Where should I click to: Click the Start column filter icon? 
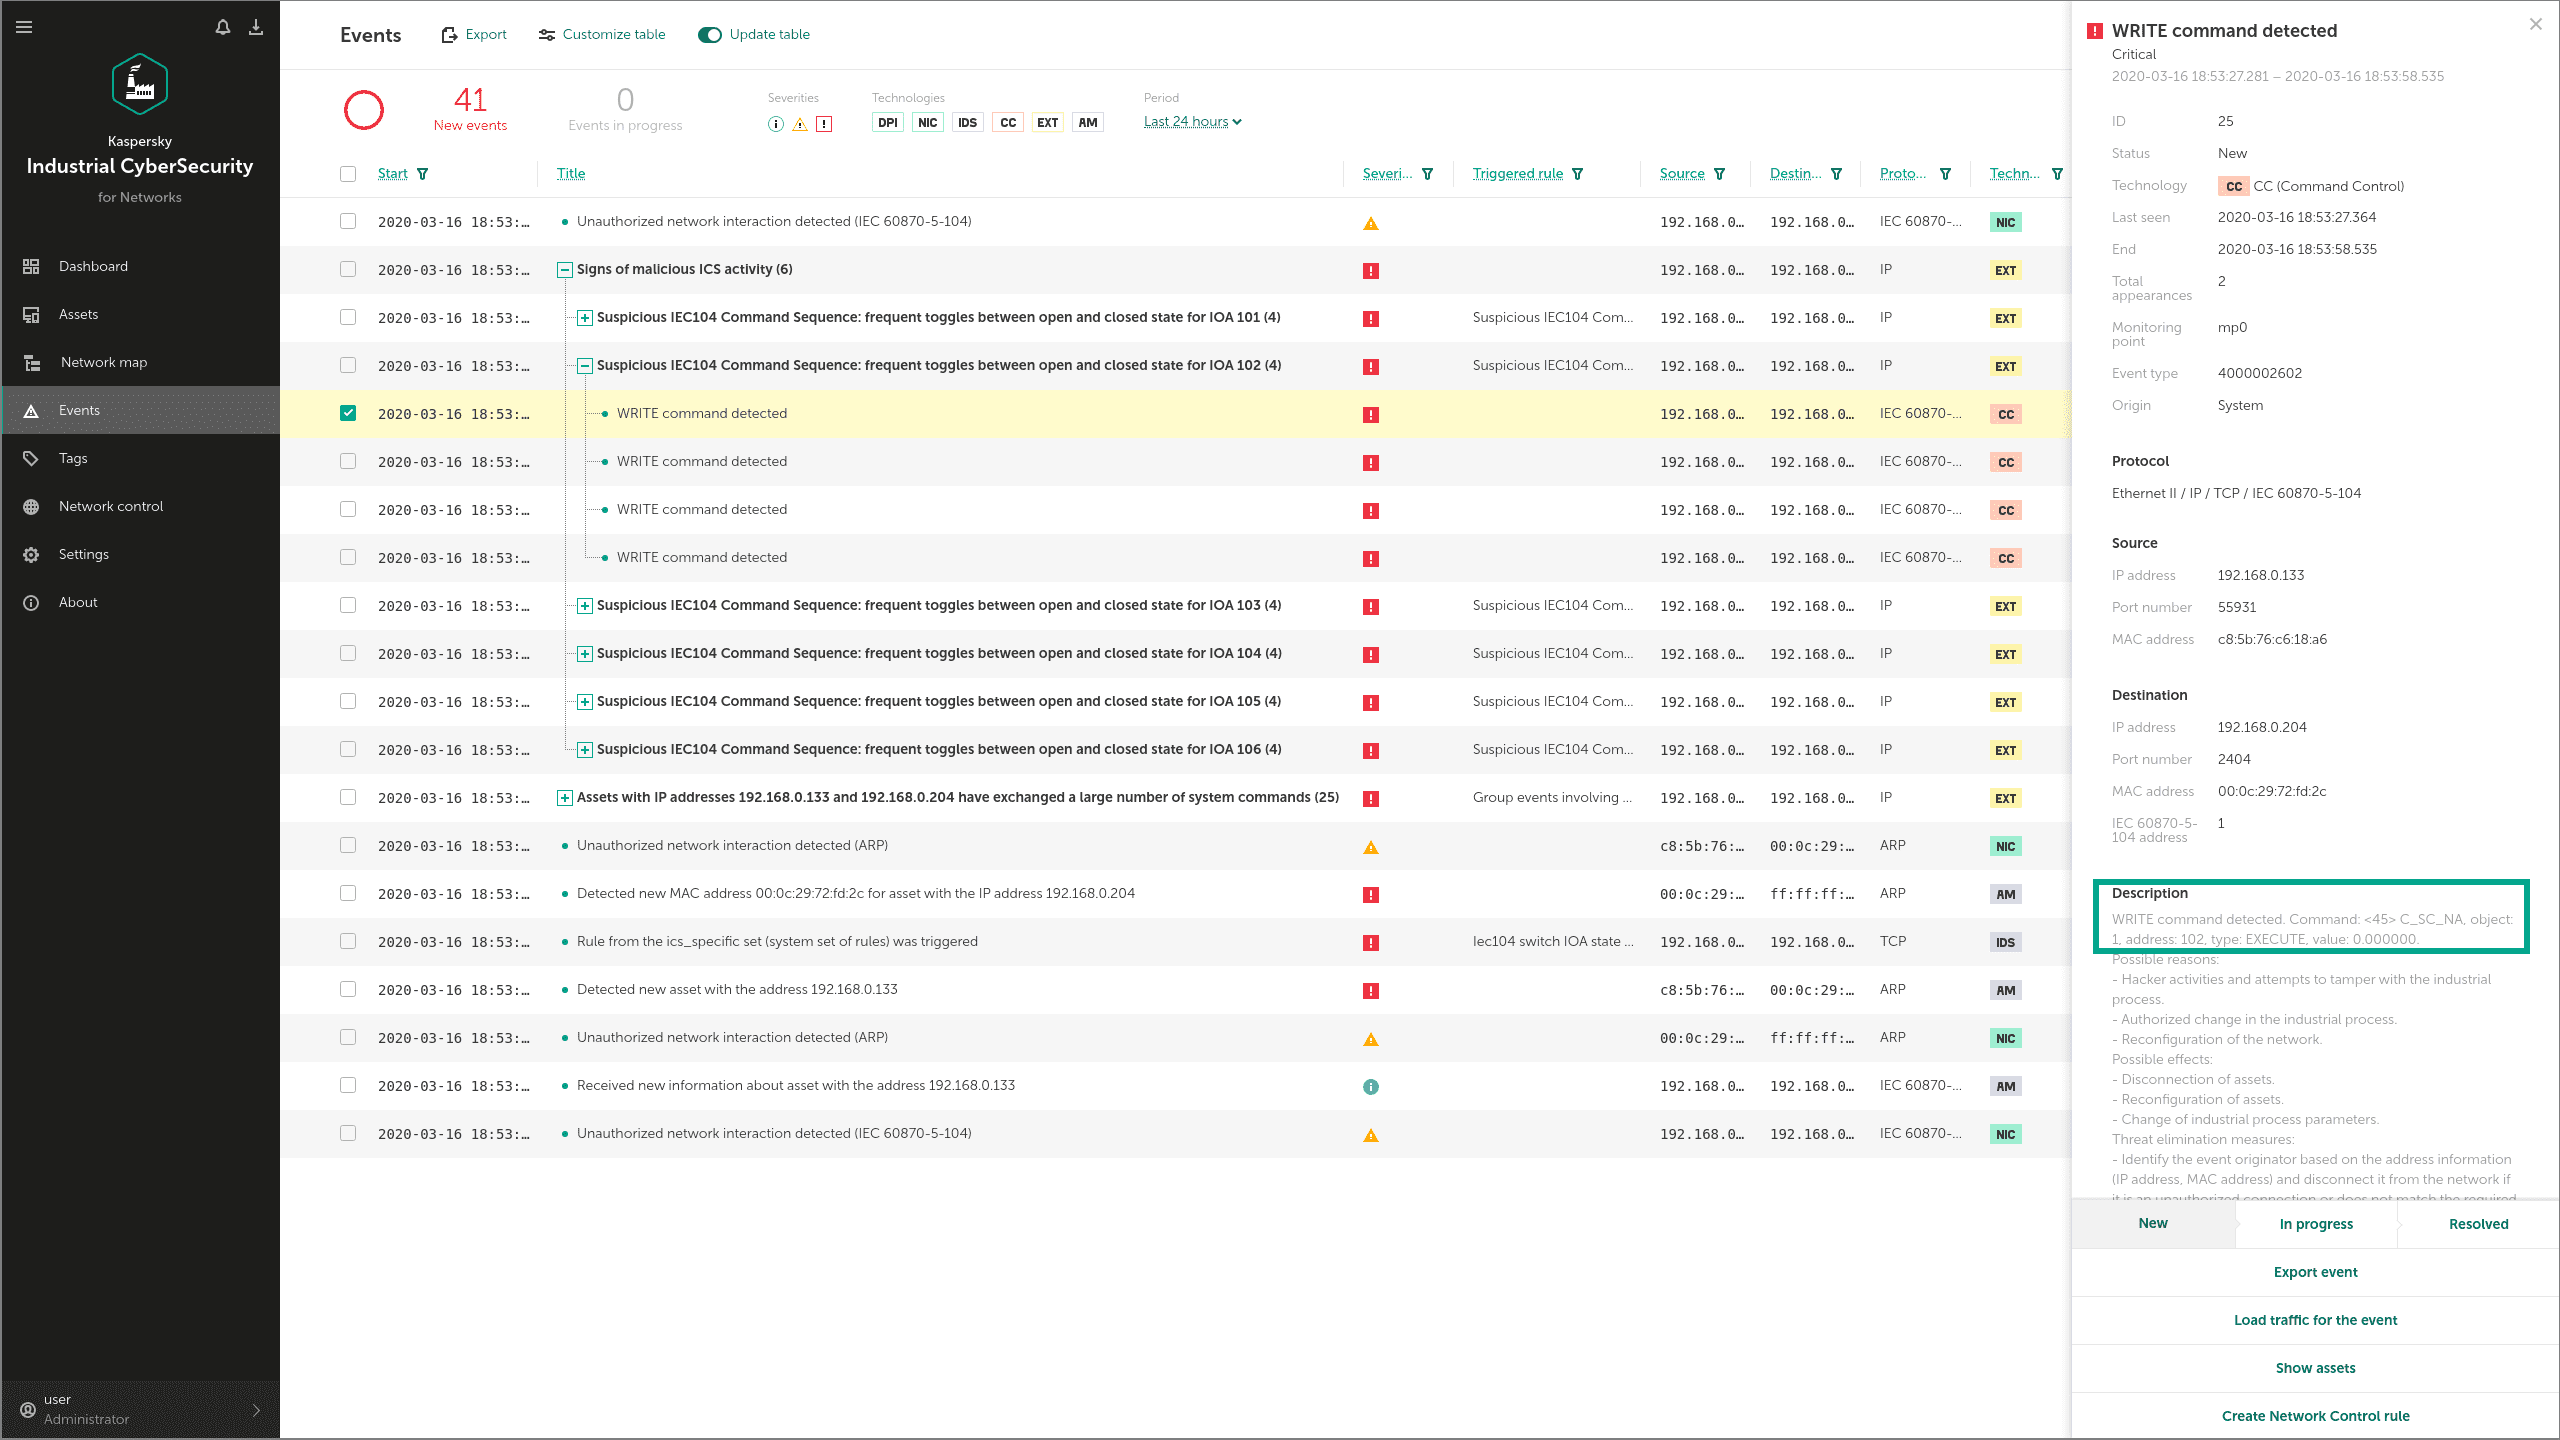pyautogui.click(x=423, y=174)
